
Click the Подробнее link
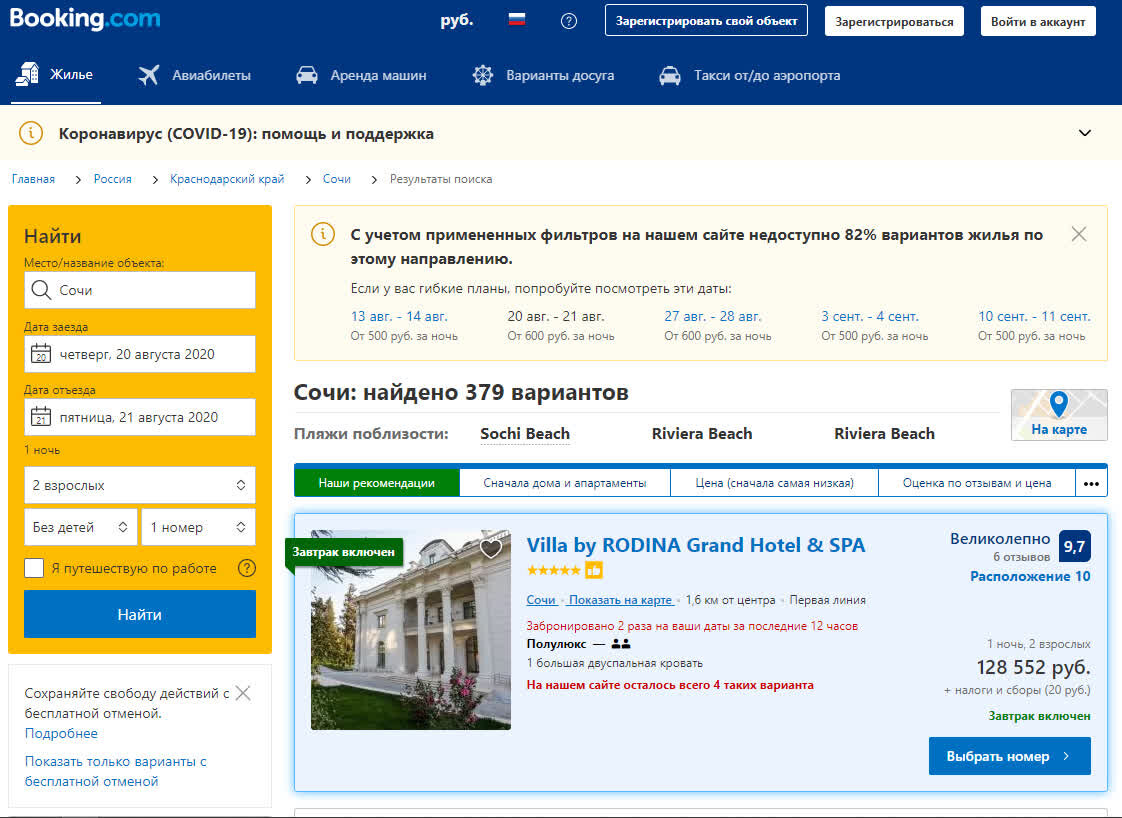[61, 734]
